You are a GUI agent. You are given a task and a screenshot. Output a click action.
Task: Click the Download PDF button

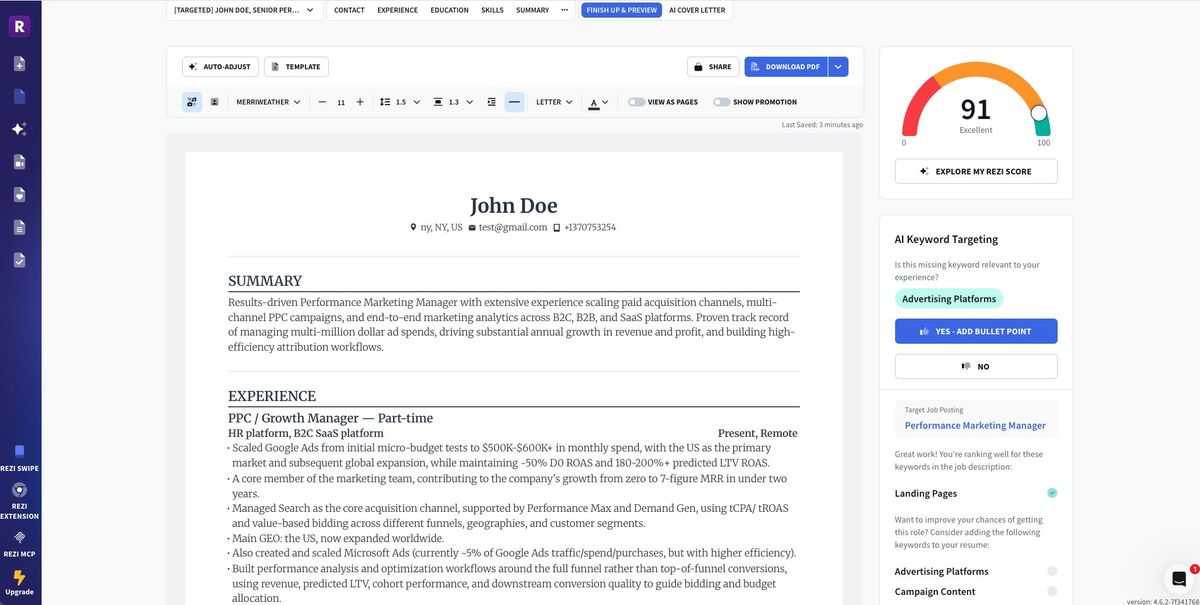pos(787,67)
